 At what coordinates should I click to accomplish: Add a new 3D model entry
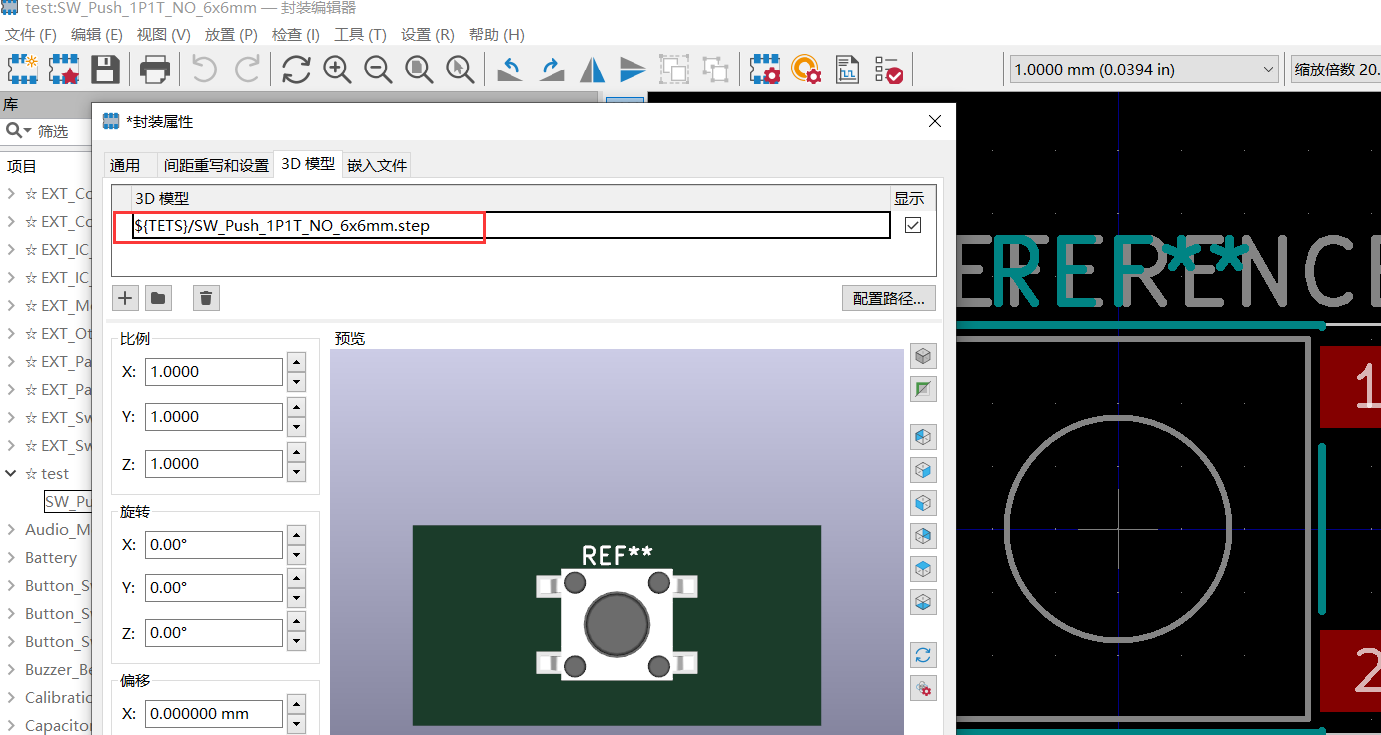click(124, 297)
